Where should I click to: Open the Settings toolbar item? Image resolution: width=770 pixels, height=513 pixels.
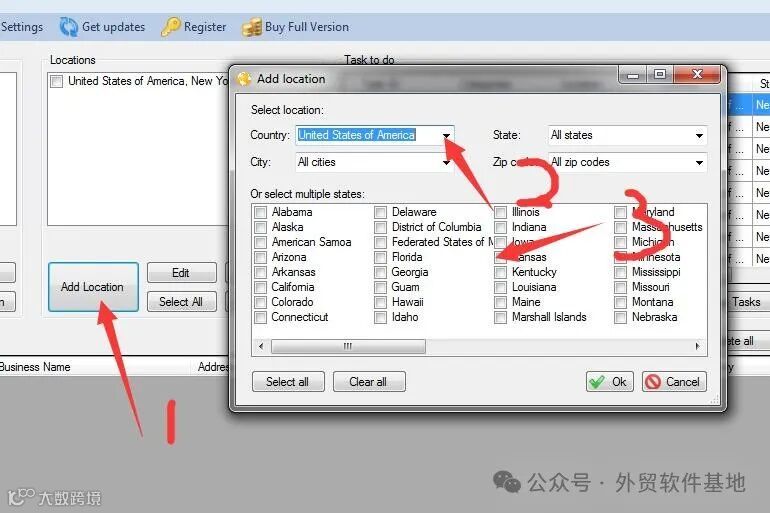[x=22, y=27]
